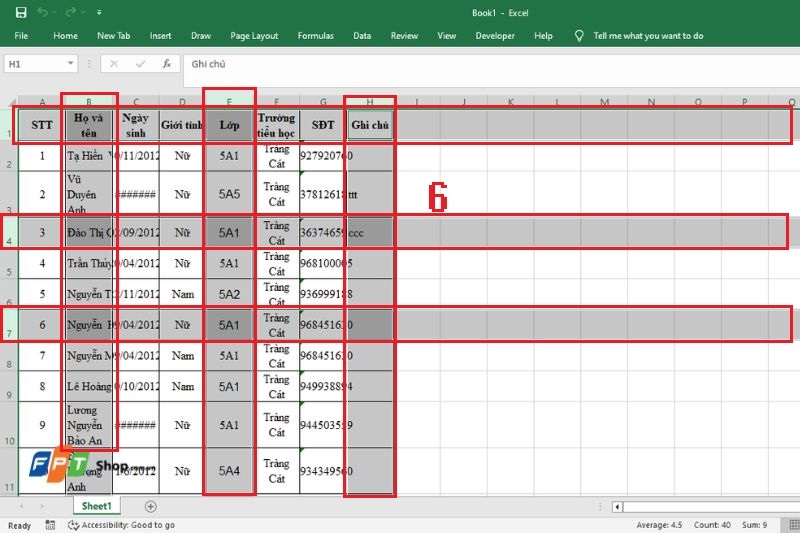This screenshot has width=800, height=533.
Task: Click Accessibility: Good to go status
Action: pos(122,525)
